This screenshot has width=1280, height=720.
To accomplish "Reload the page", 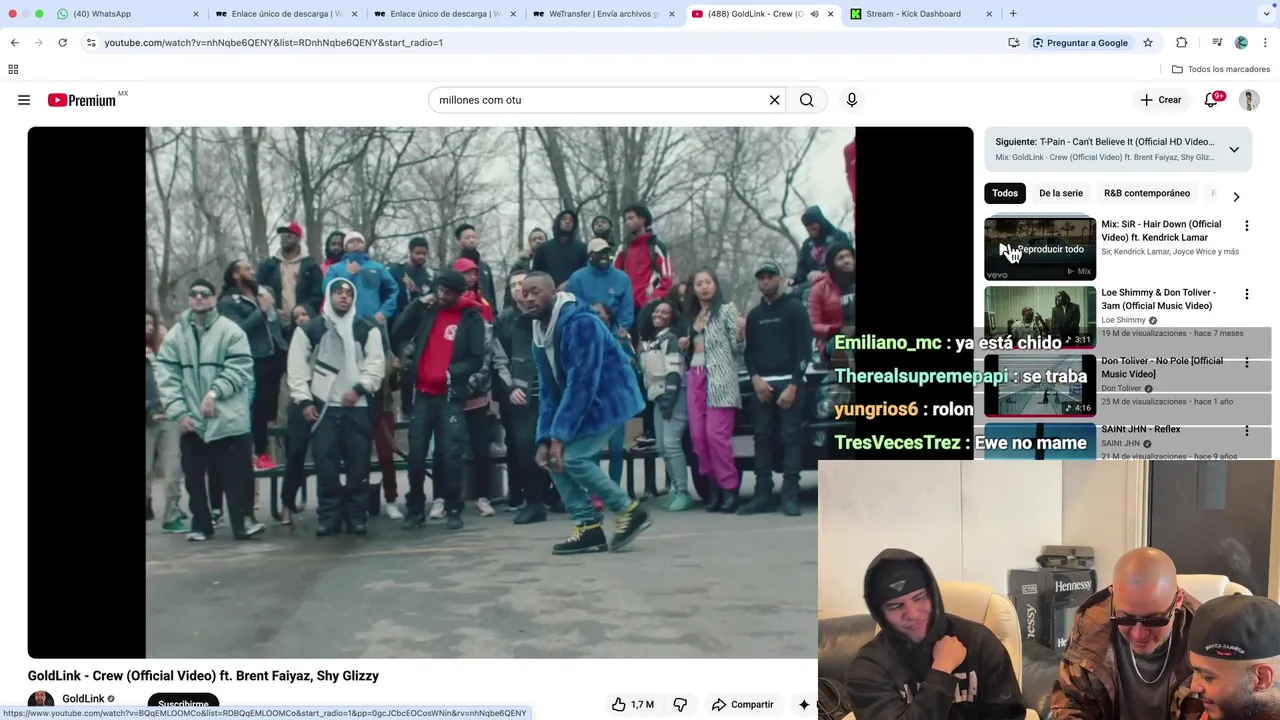I will [62, 43].
